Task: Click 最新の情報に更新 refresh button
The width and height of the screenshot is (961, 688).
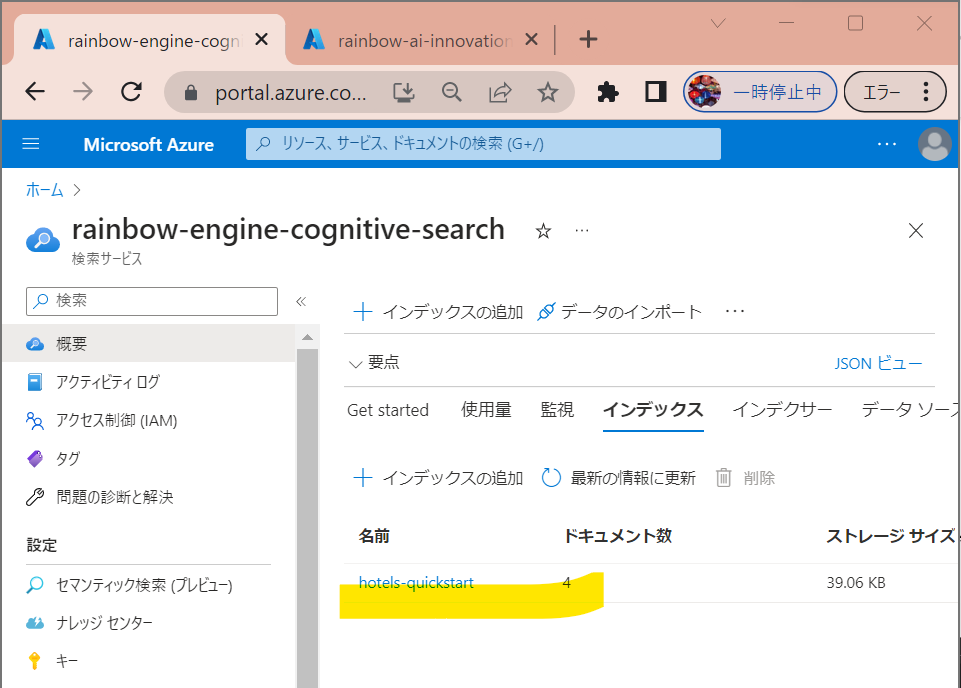Action: 619,478
